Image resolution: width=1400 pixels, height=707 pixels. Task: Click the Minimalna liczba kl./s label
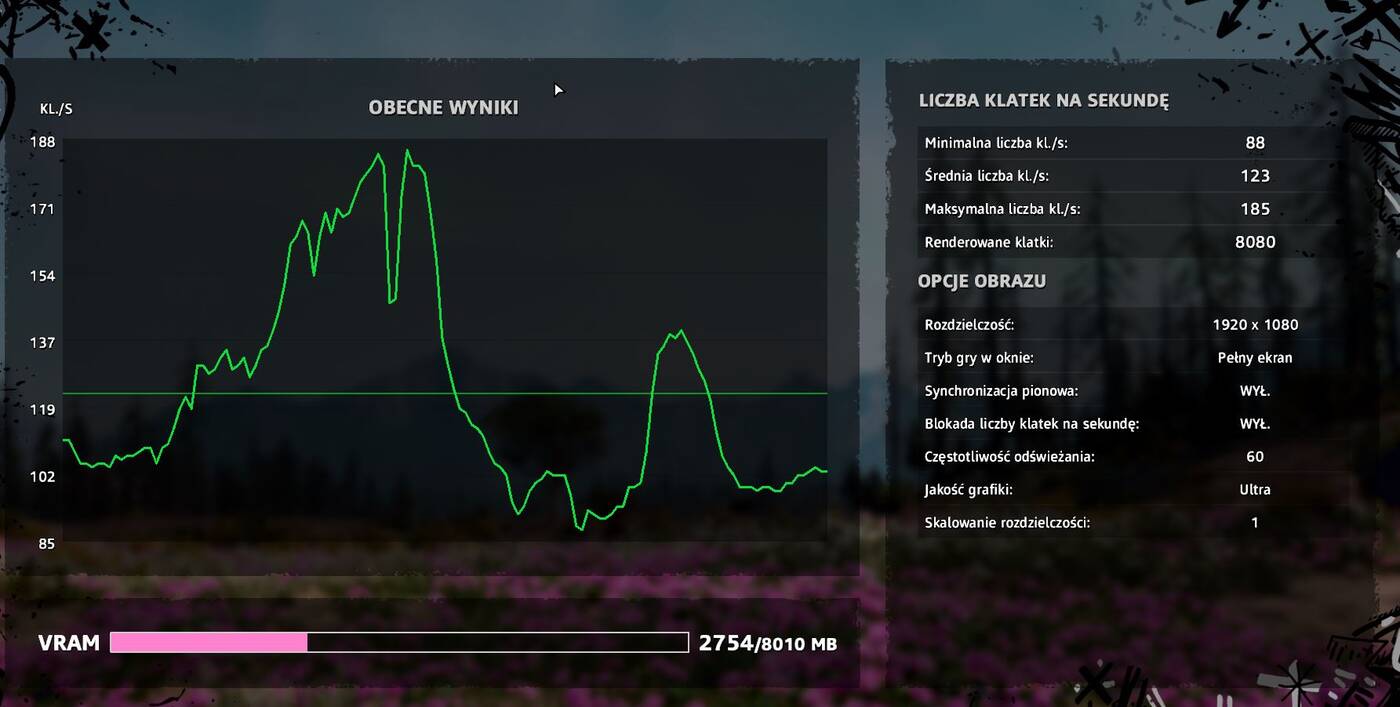(996, 143)
